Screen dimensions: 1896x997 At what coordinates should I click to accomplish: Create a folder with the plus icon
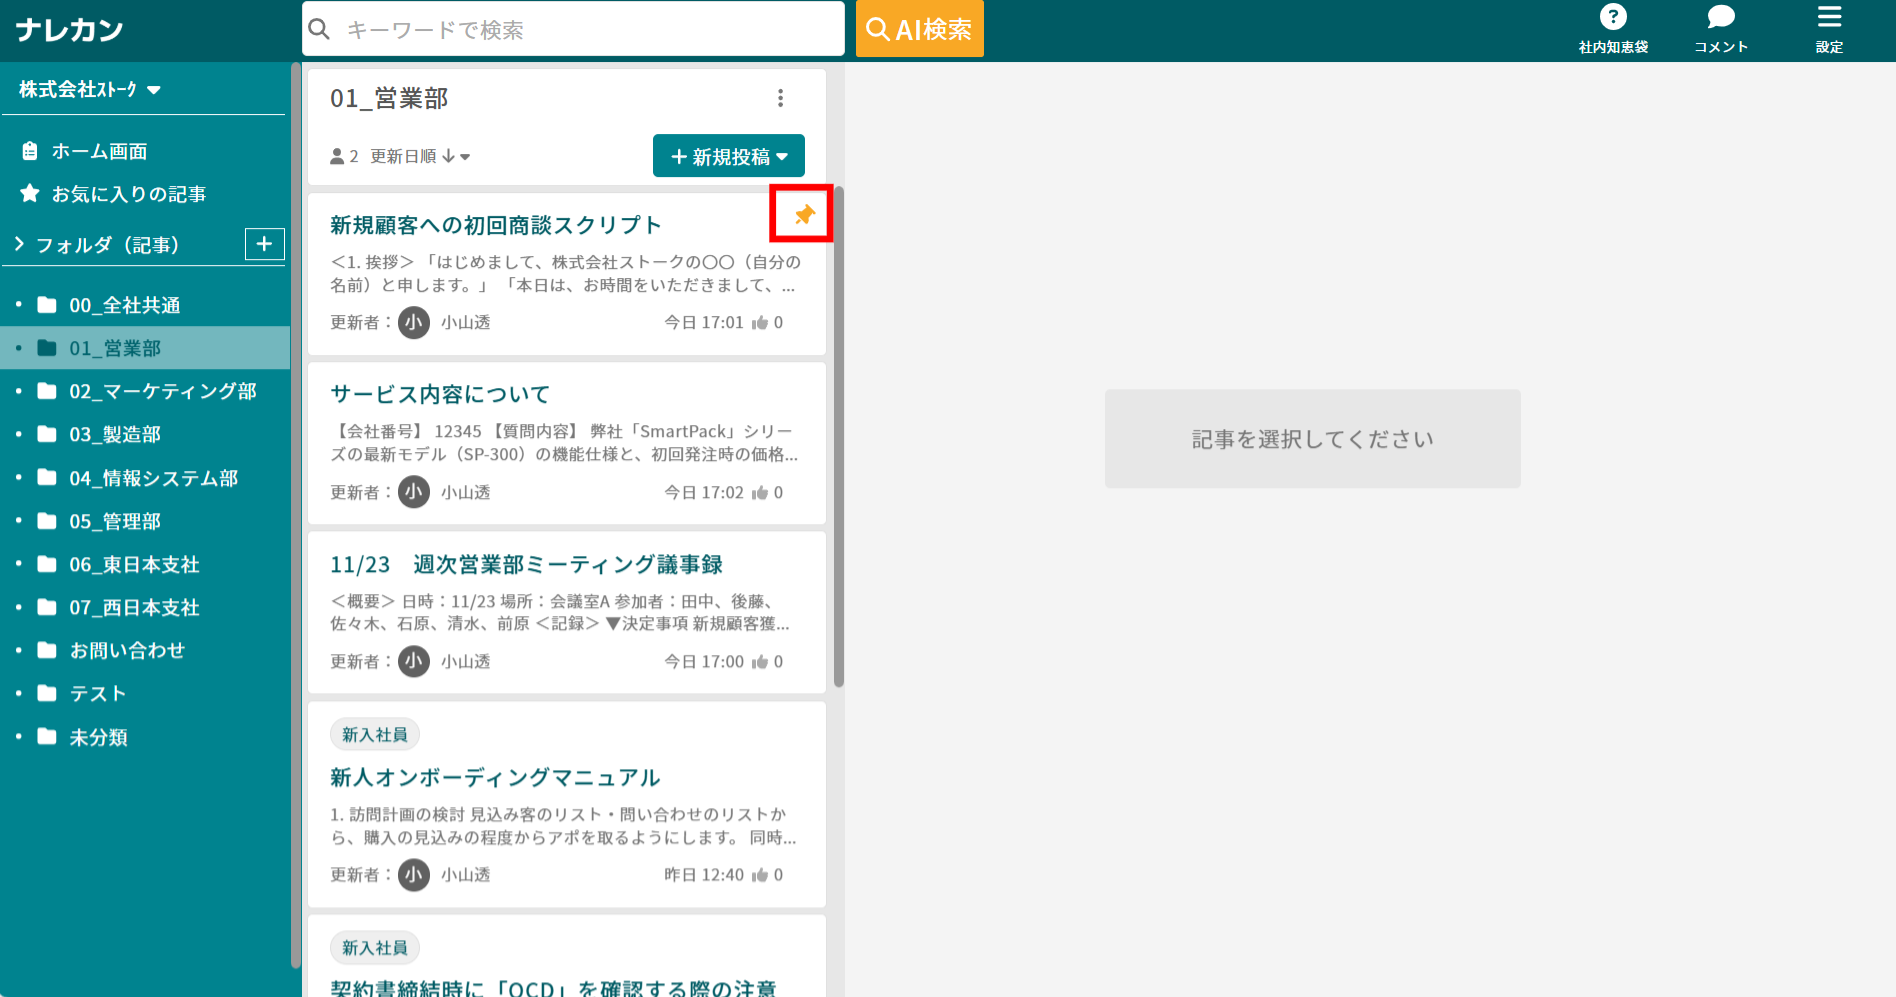264,244
